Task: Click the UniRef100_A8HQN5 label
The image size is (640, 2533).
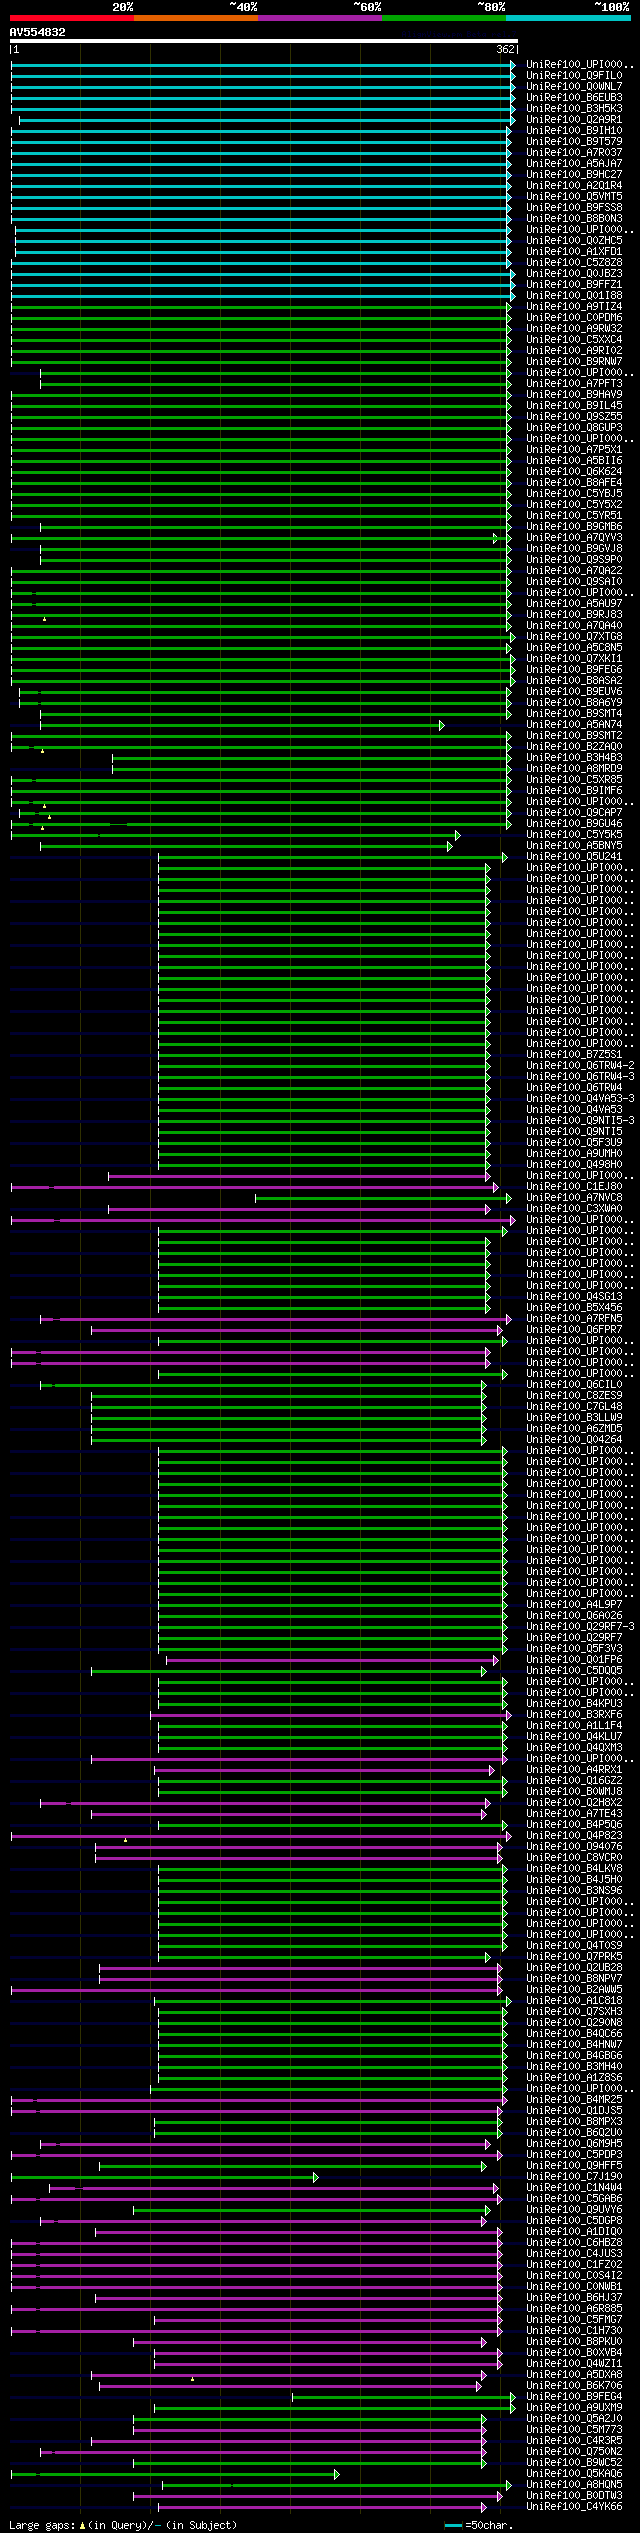Action: tap(574, 2484)
